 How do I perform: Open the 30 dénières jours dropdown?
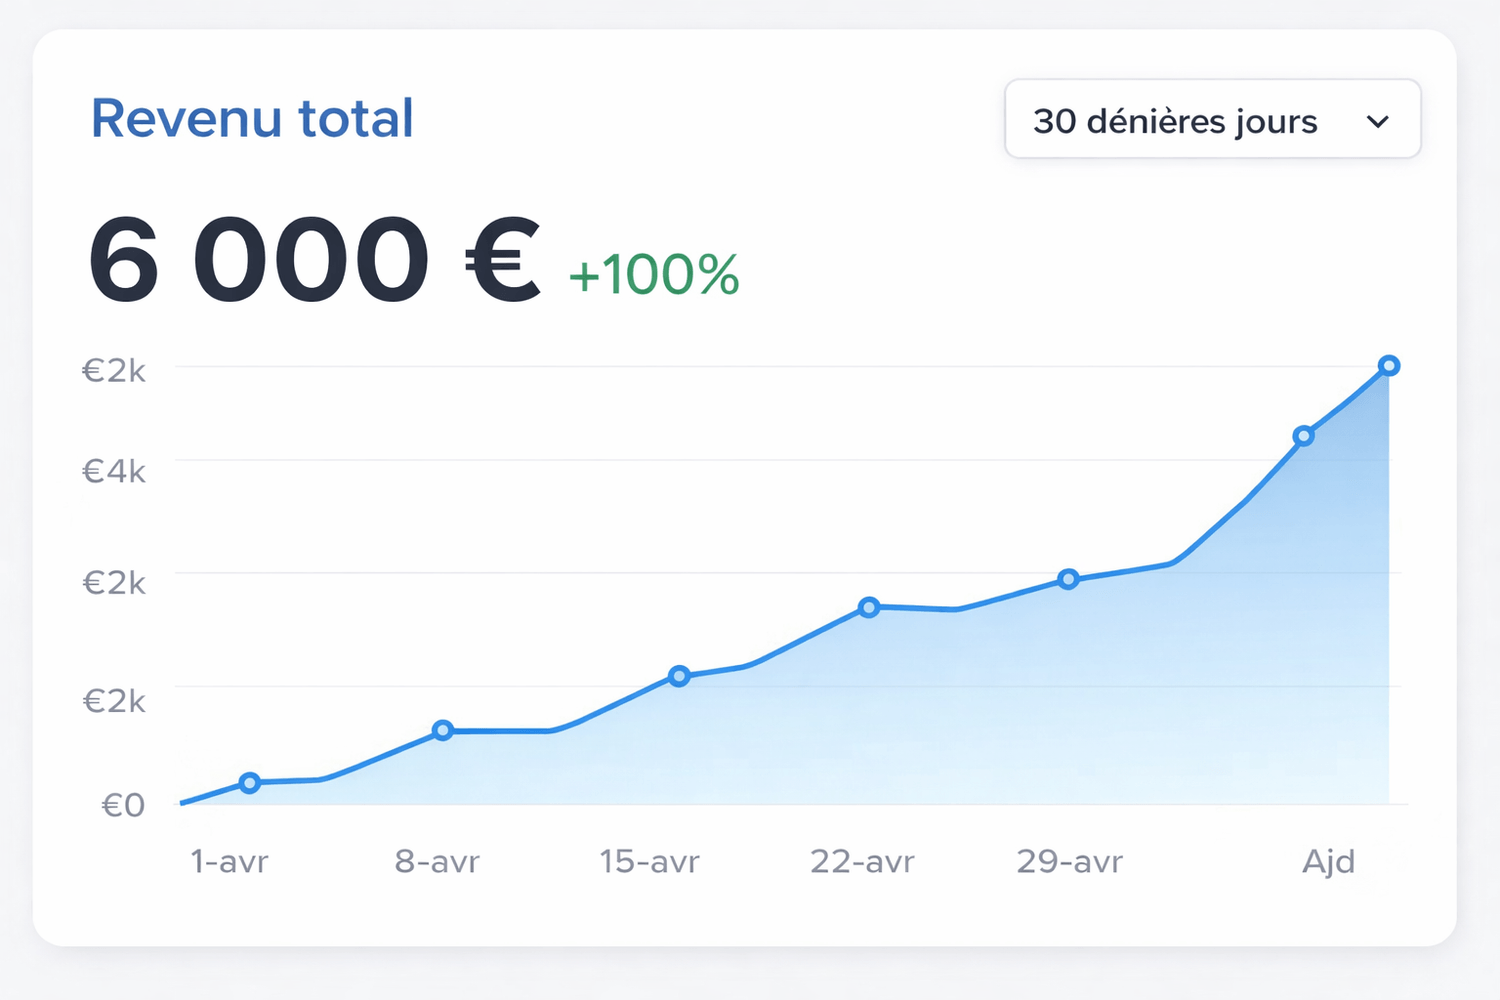[1212, 119]
